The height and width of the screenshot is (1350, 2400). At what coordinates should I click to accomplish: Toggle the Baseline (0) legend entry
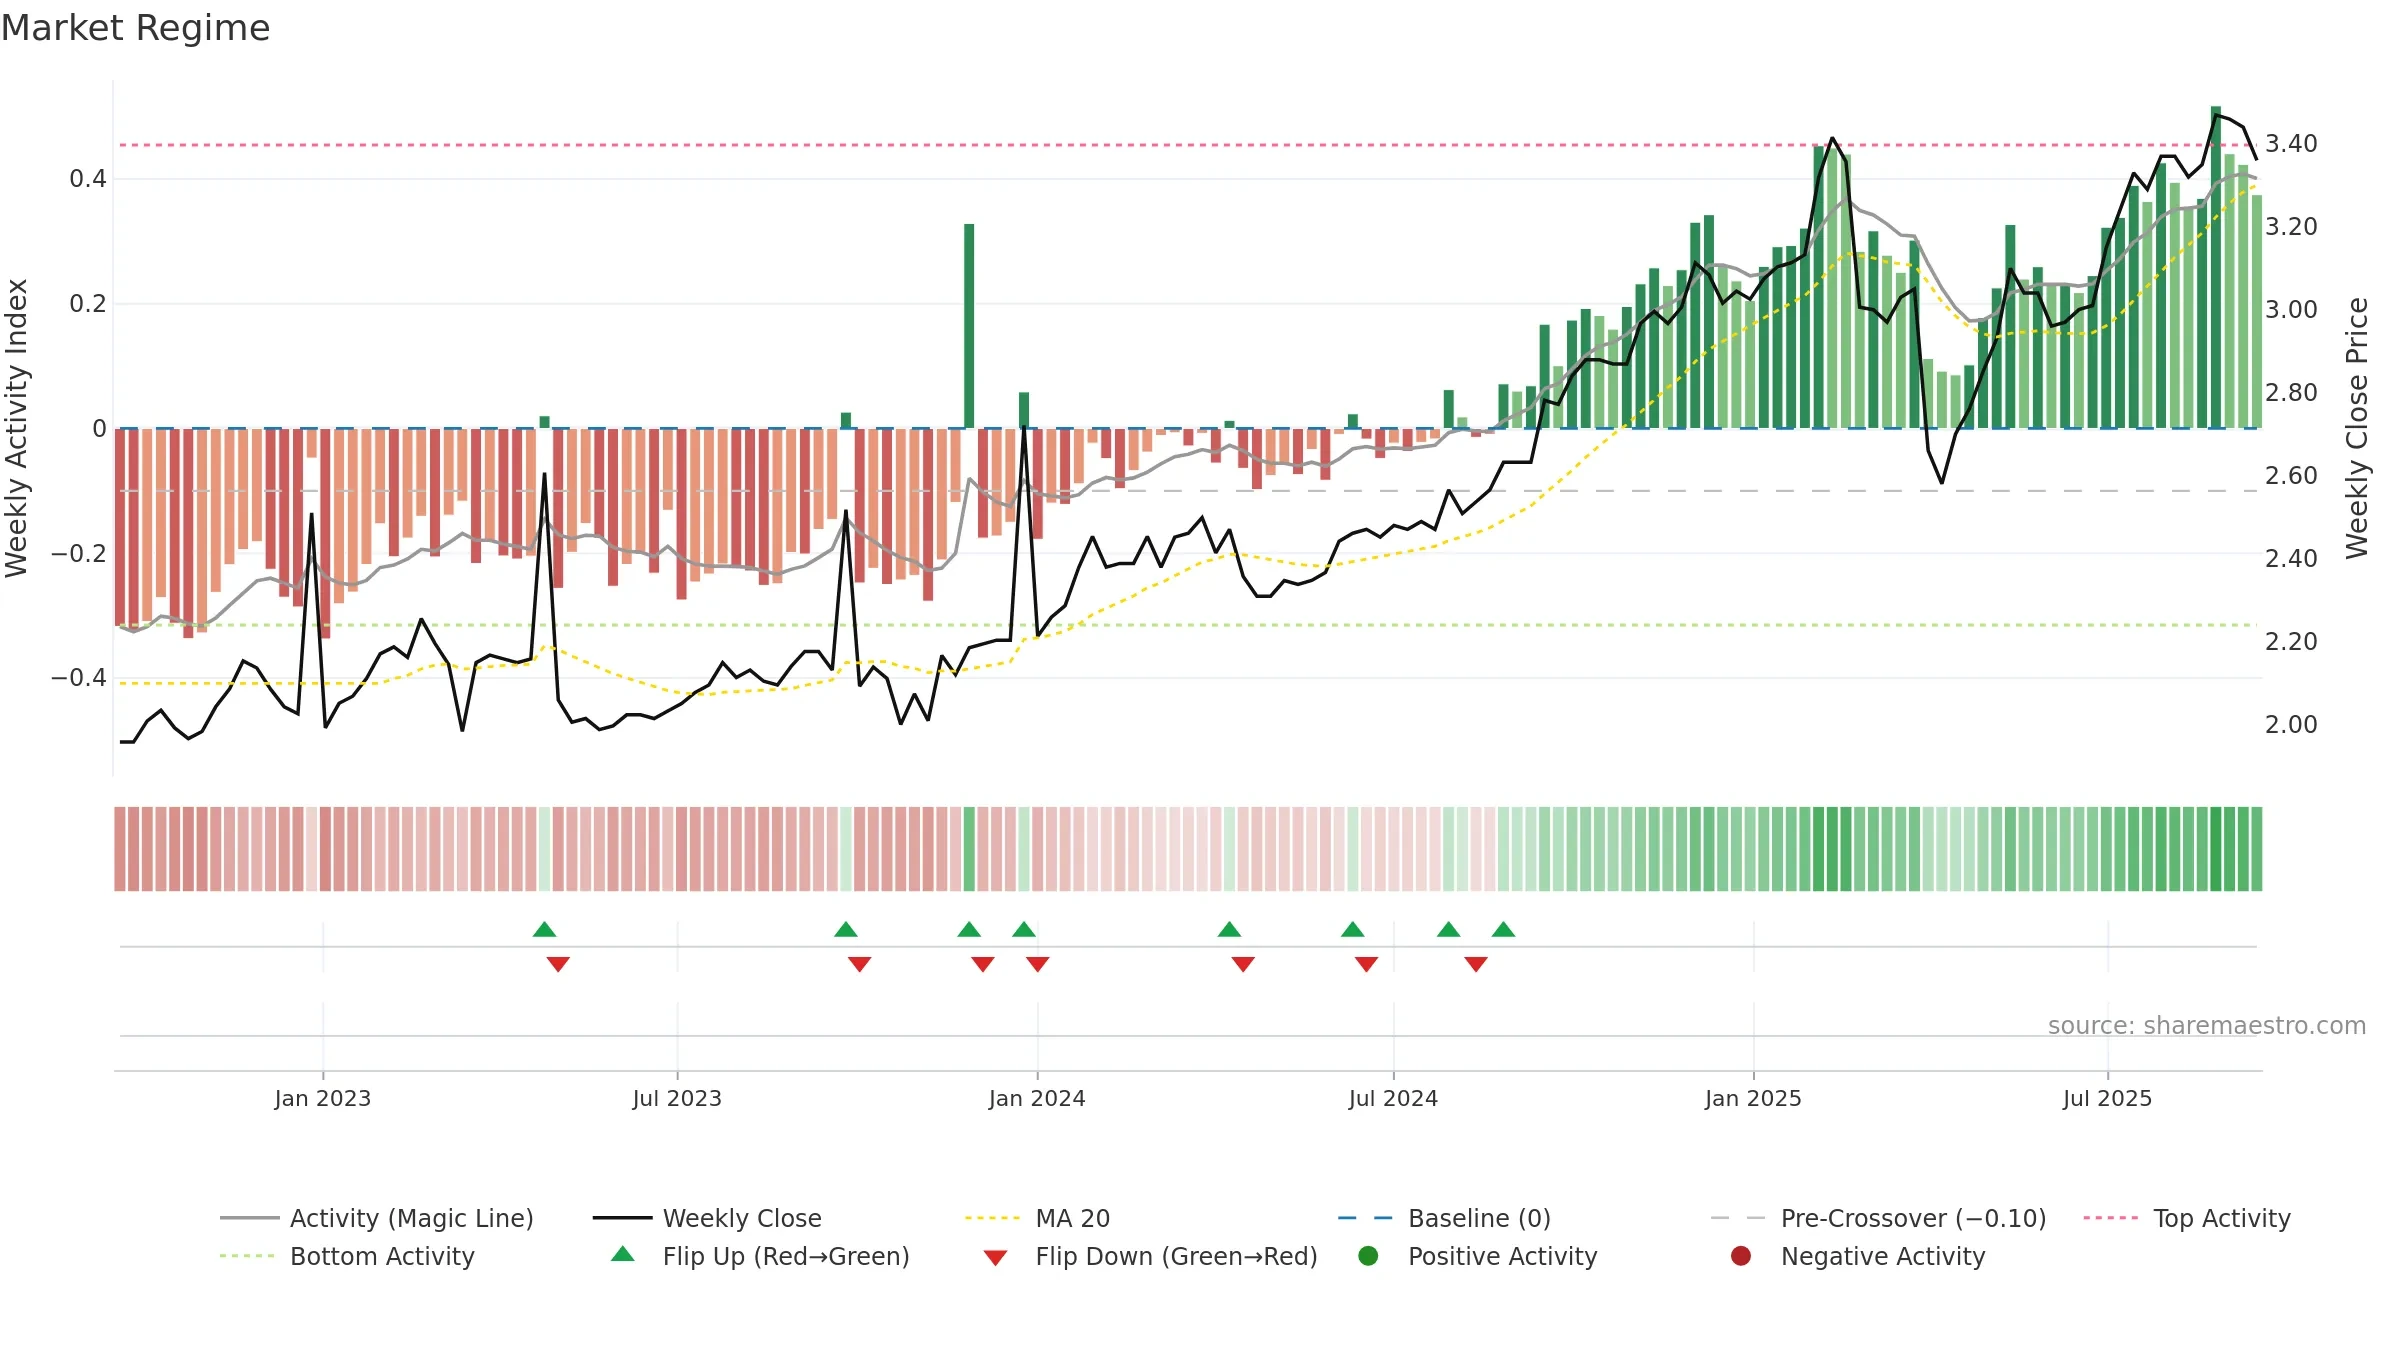click(1444, 1218)
